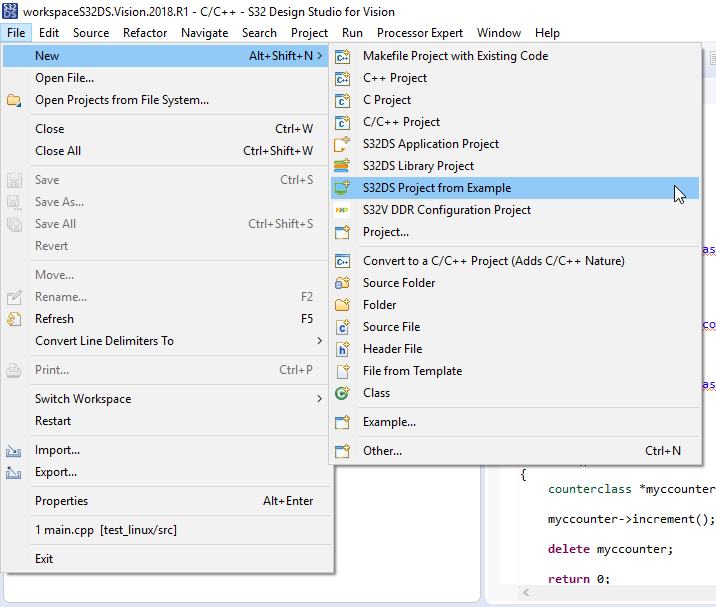
Task: Open the Edit menu
Action: (49, 33)
